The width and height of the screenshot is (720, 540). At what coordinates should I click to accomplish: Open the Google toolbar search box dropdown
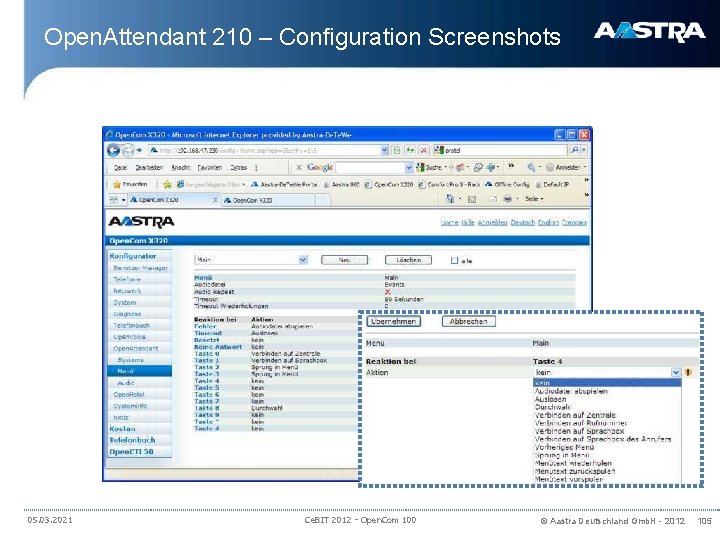[409, 168]
